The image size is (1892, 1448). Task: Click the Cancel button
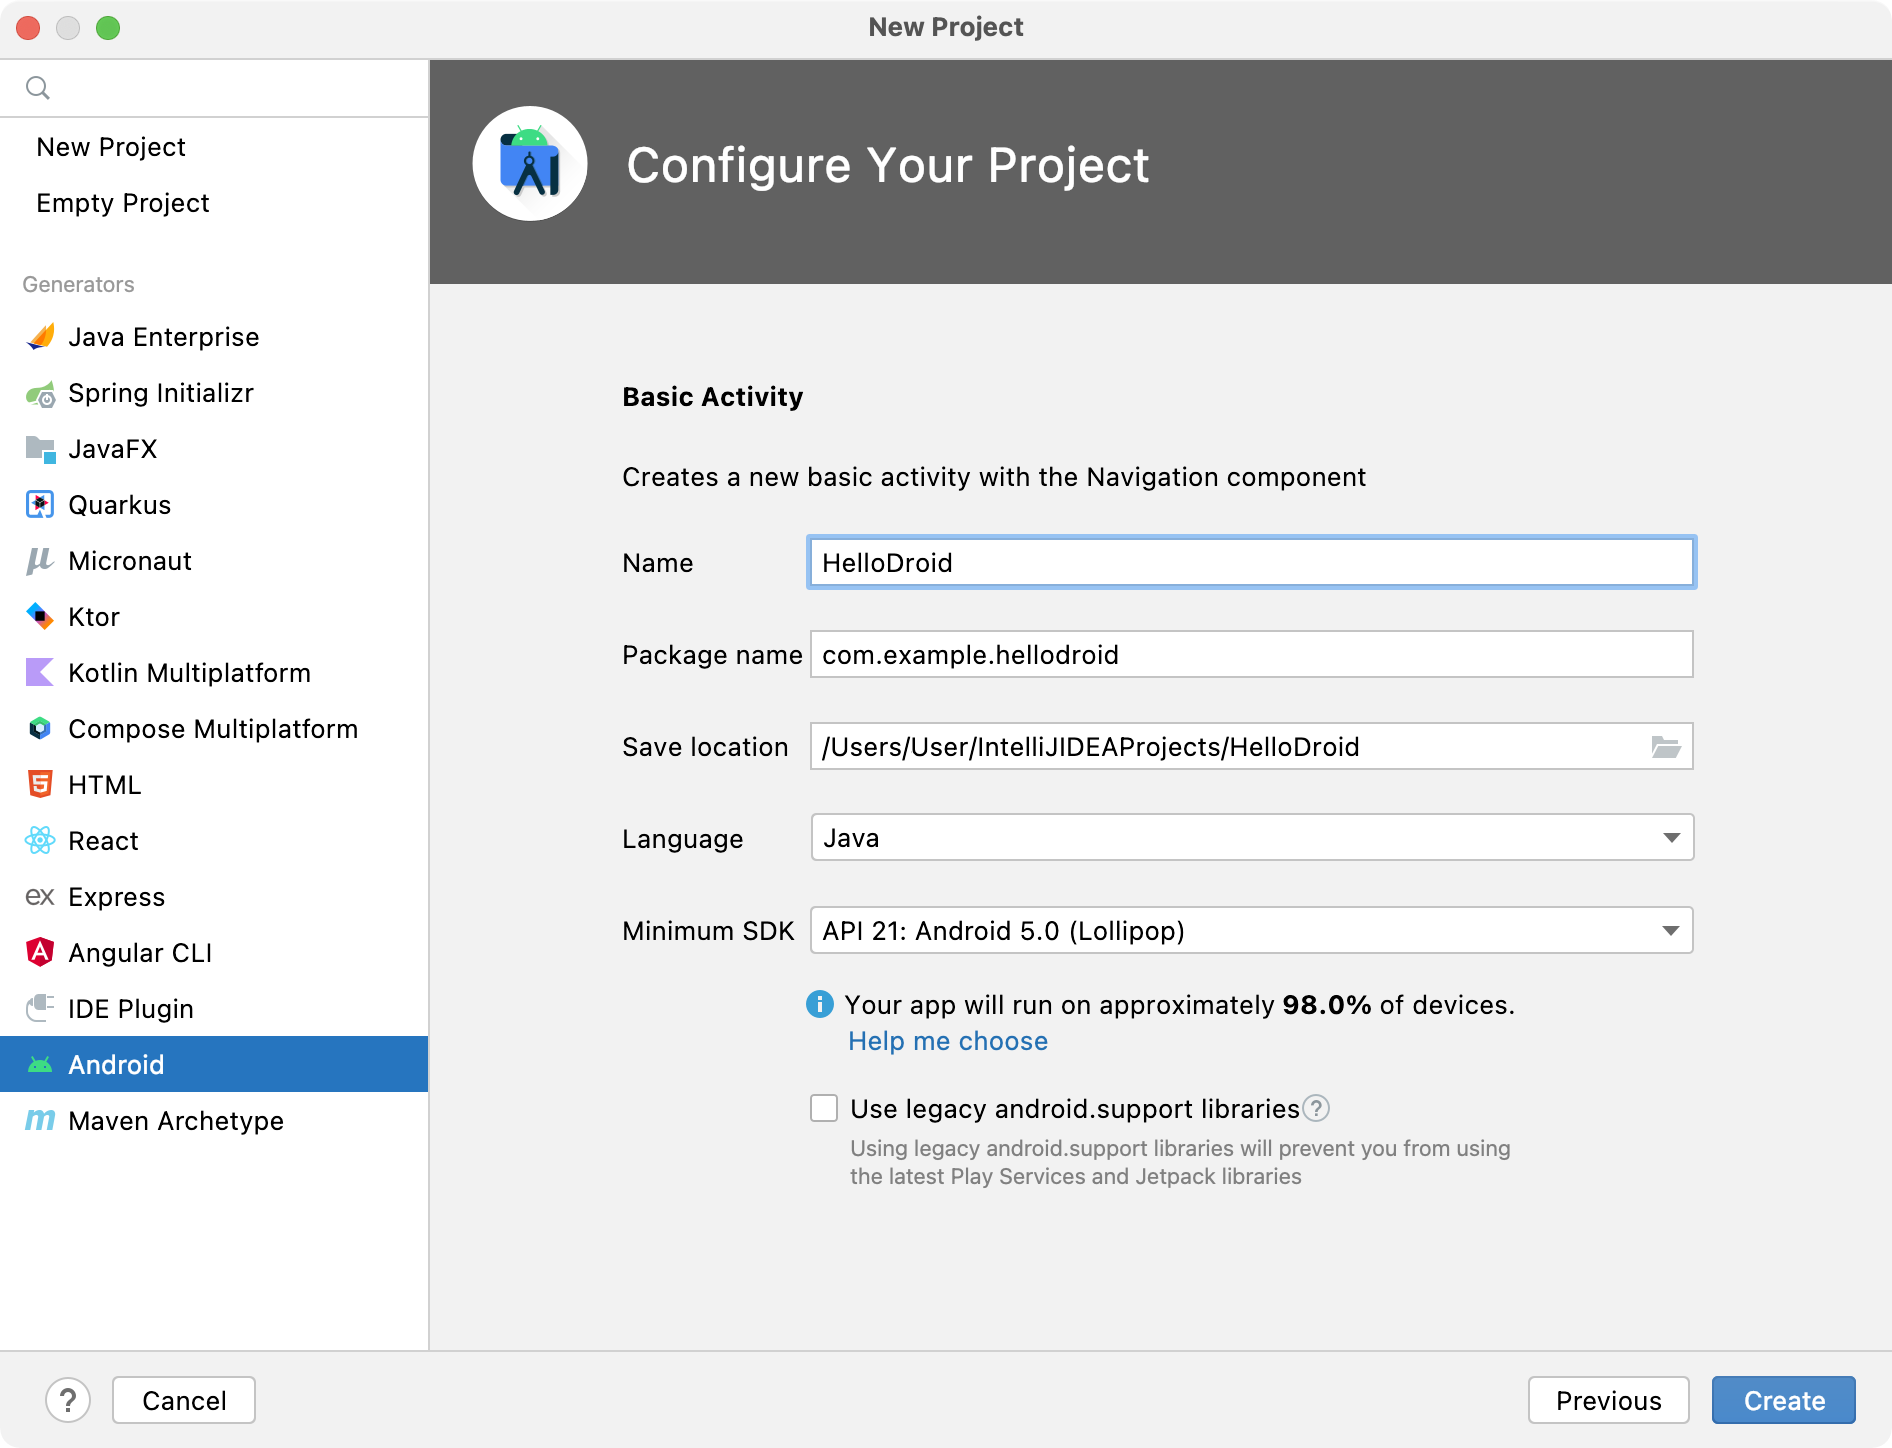click(184, 1400)
